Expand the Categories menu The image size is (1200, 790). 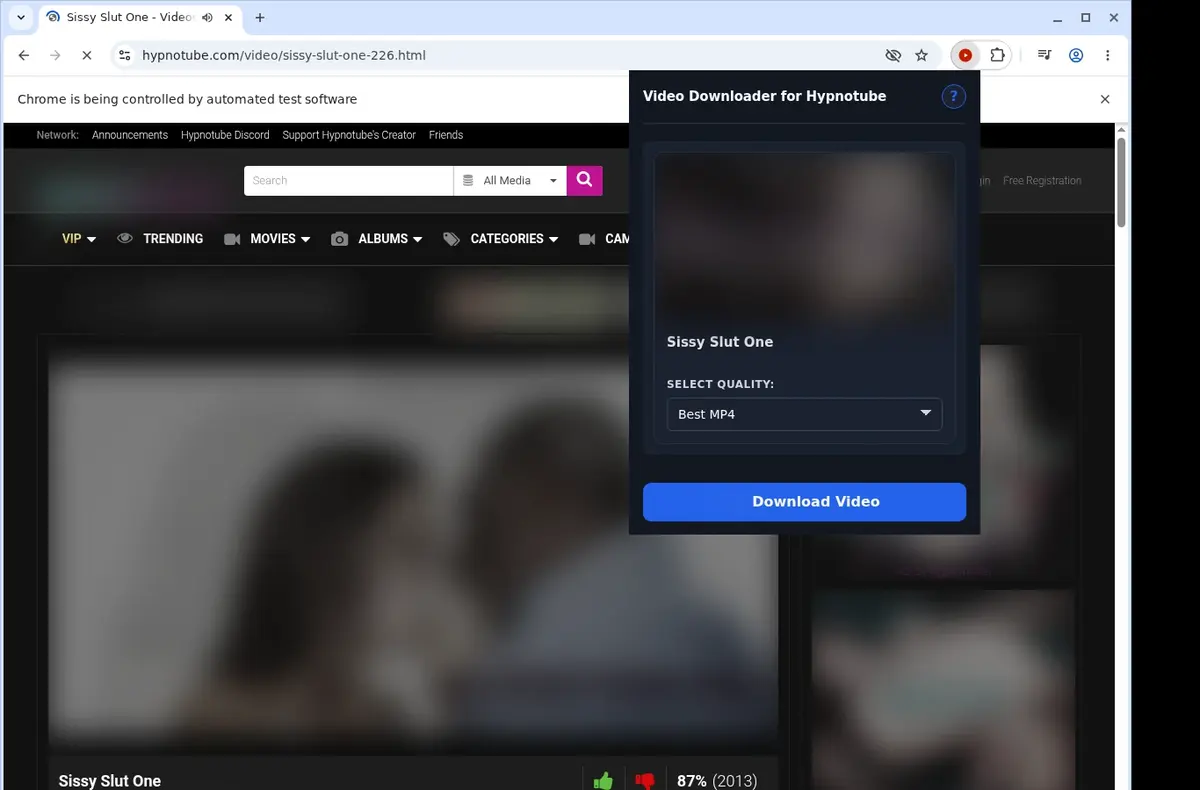pos(501,239)
